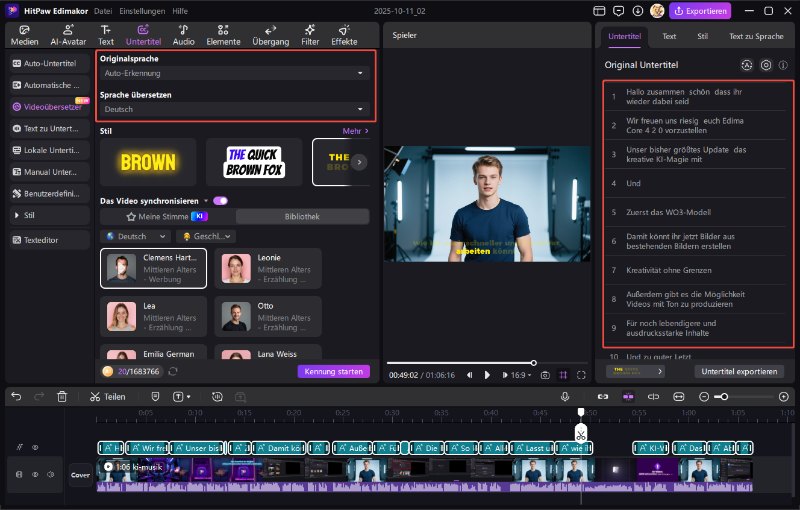This screenshot has height=510, width=800.
Task: Click the trash delete icon in timeline
Action: [62, 396]
